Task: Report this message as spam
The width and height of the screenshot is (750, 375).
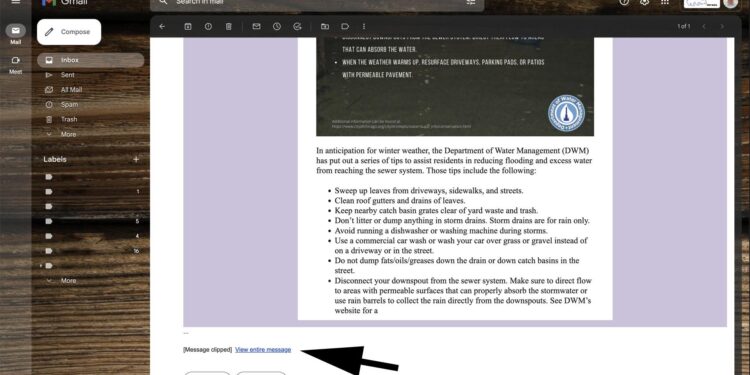Action: point(208,27)
